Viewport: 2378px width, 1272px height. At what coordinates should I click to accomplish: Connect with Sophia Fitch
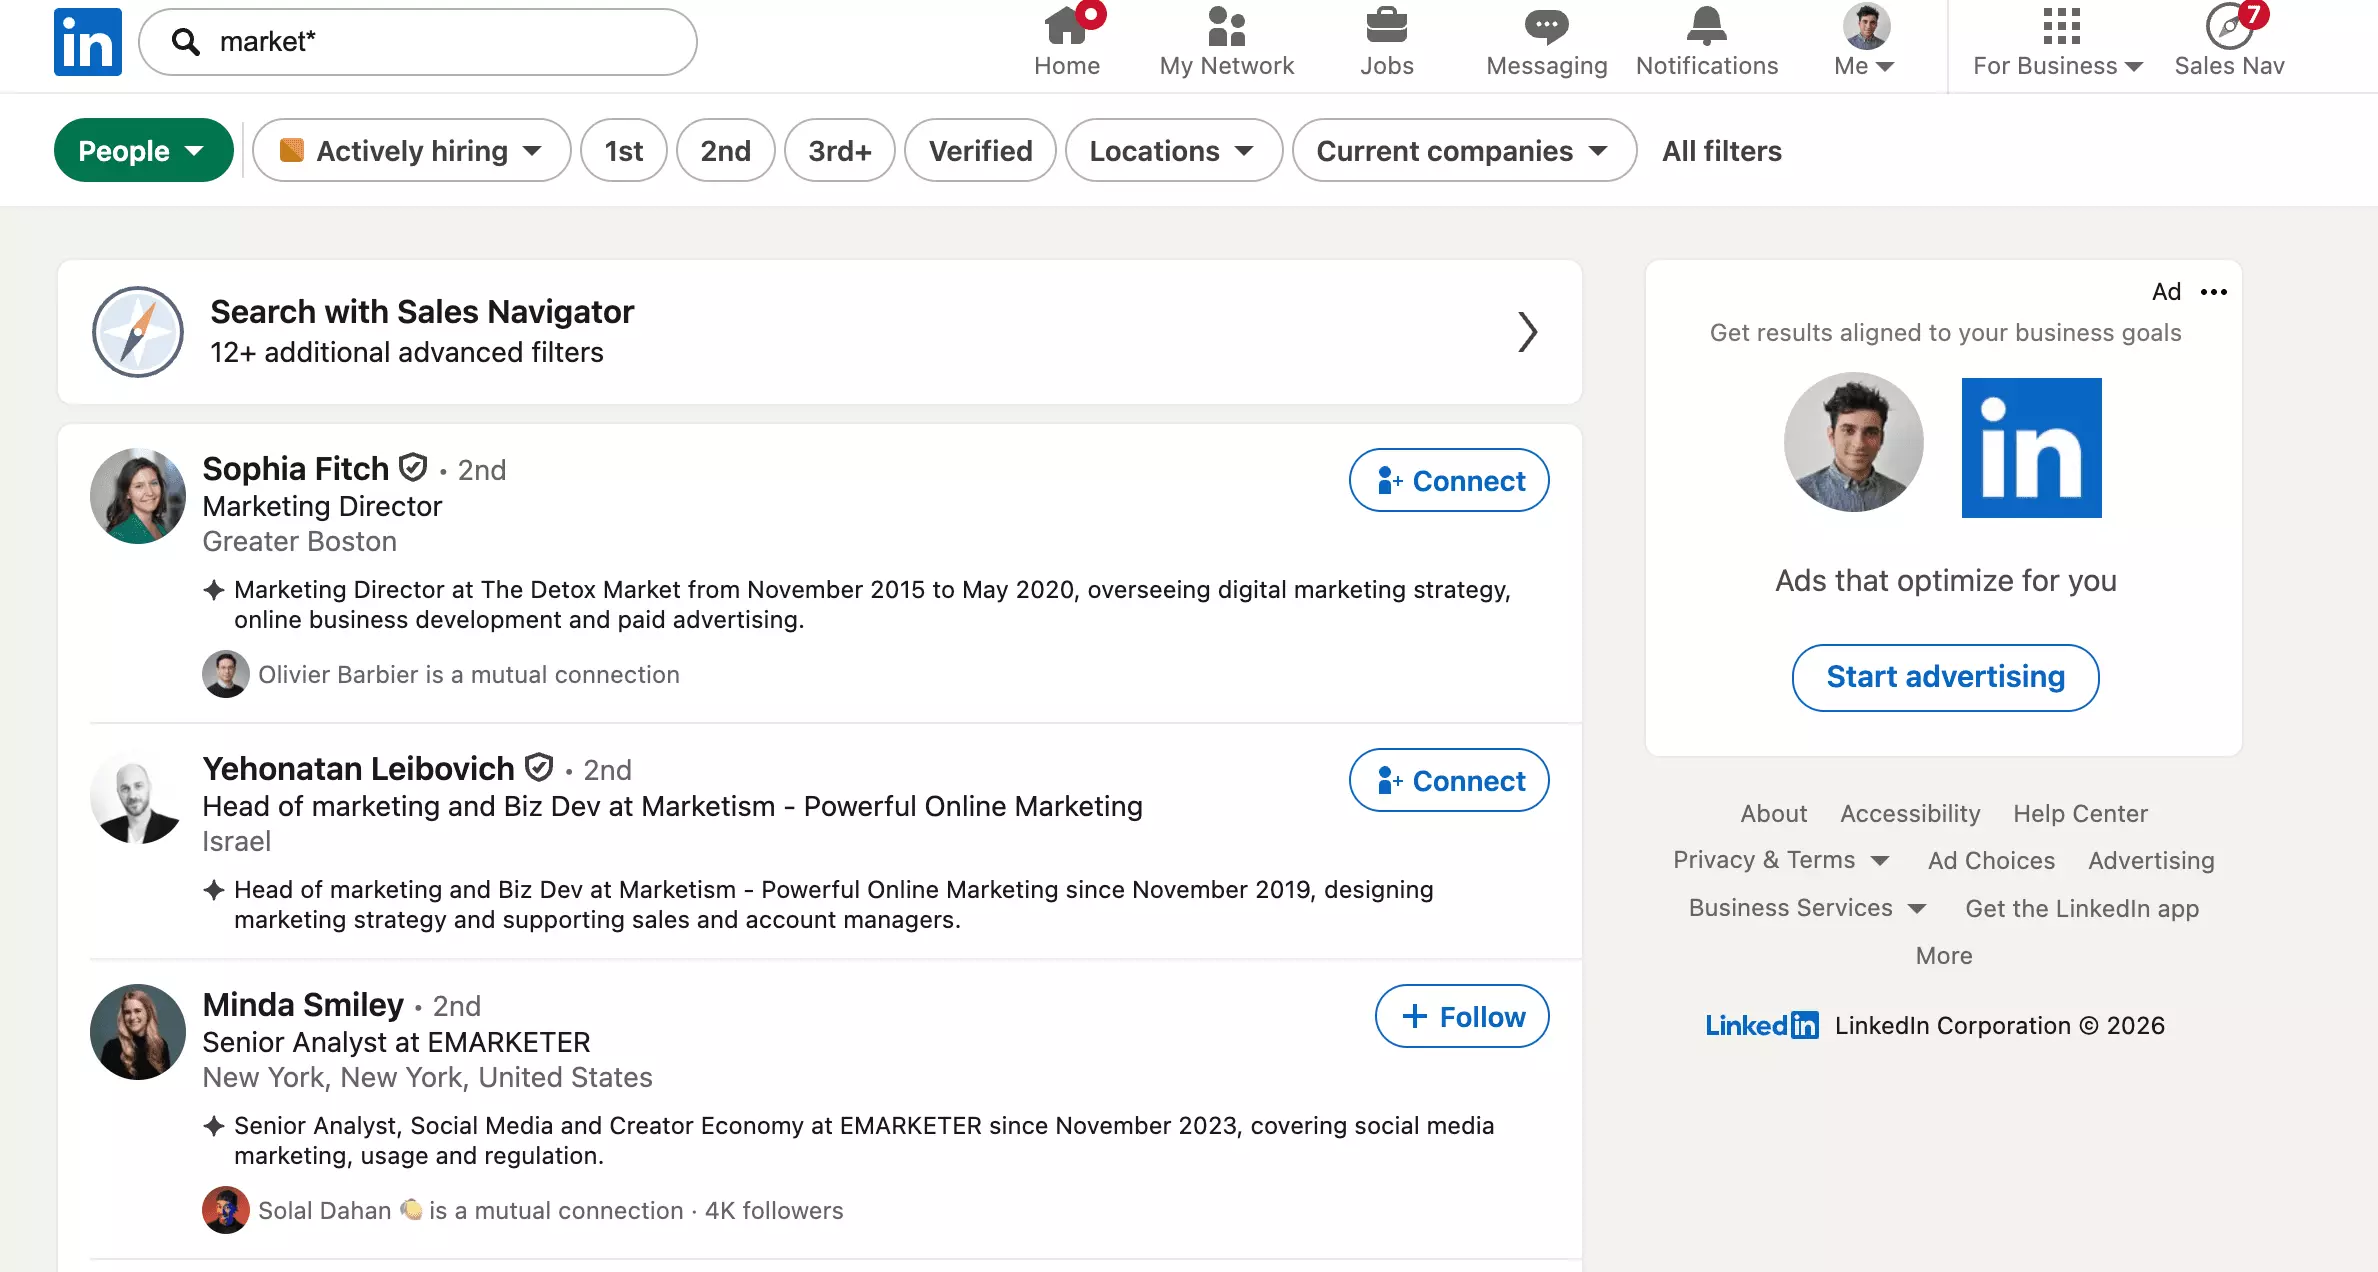1449,480
